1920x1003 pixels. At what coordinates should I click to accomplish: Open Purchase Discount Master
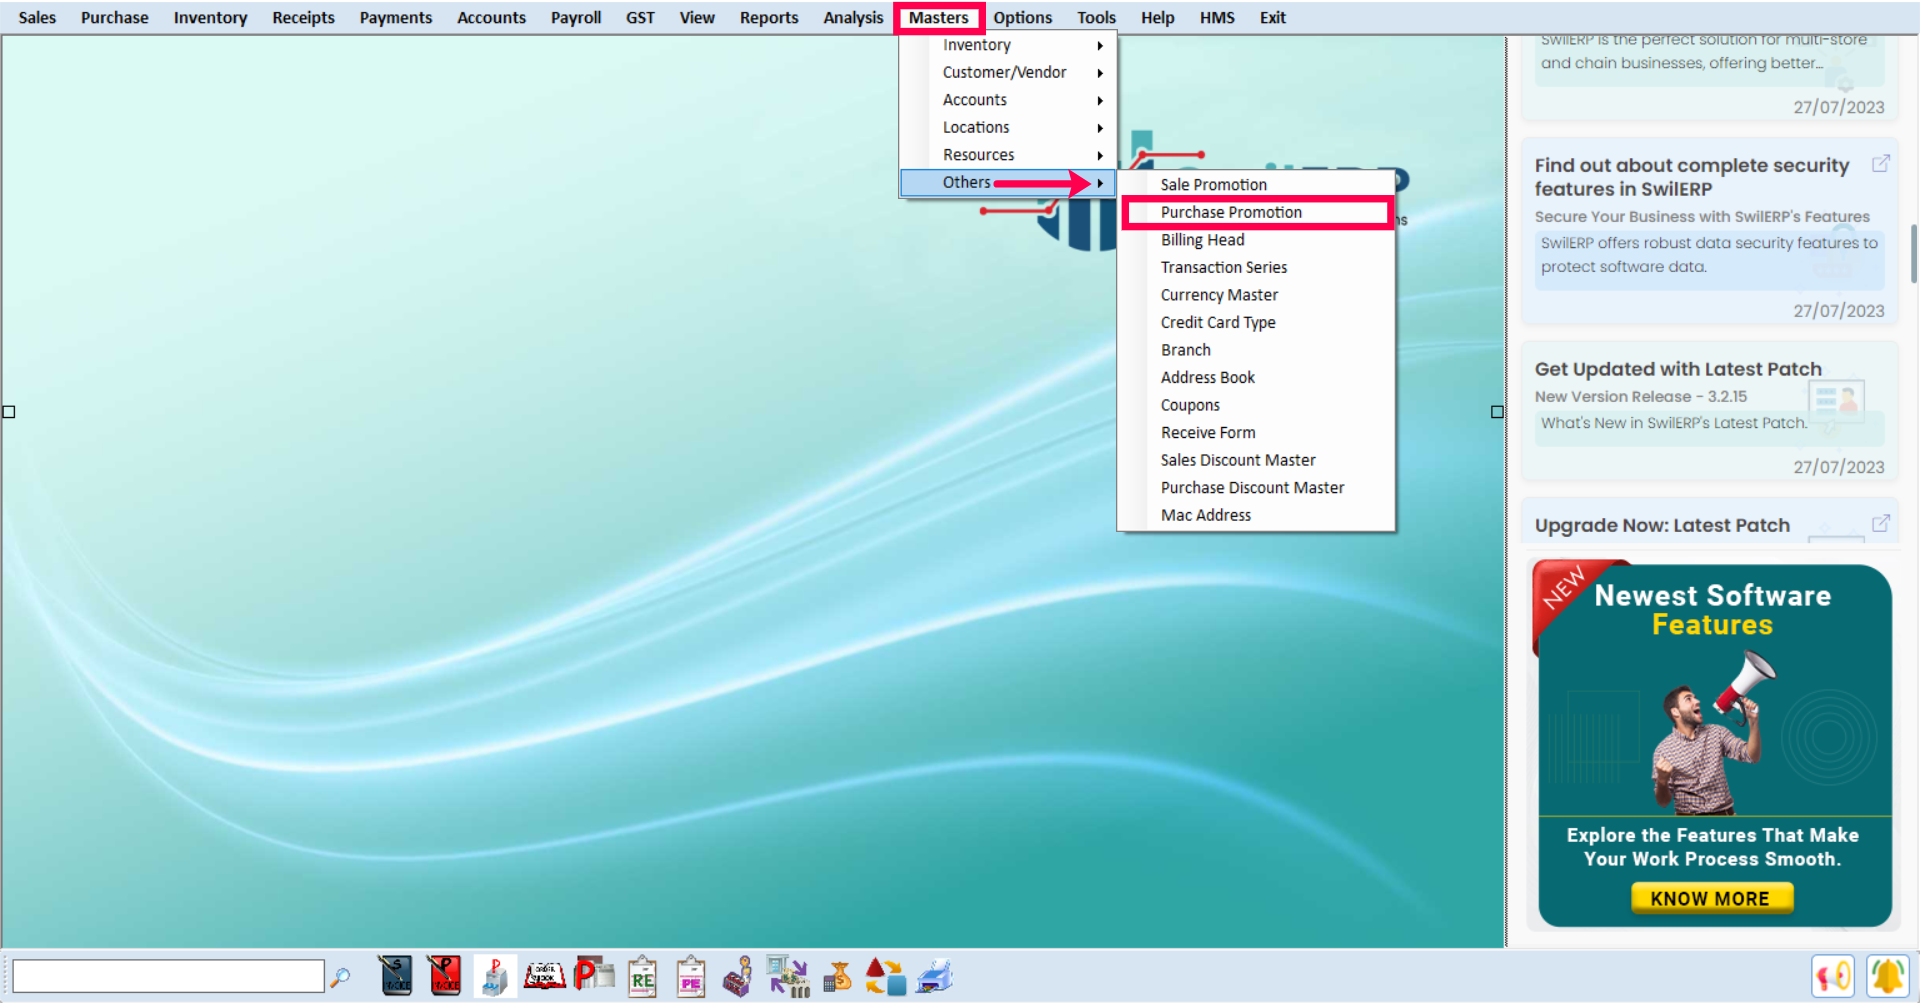pos(1257,487)
